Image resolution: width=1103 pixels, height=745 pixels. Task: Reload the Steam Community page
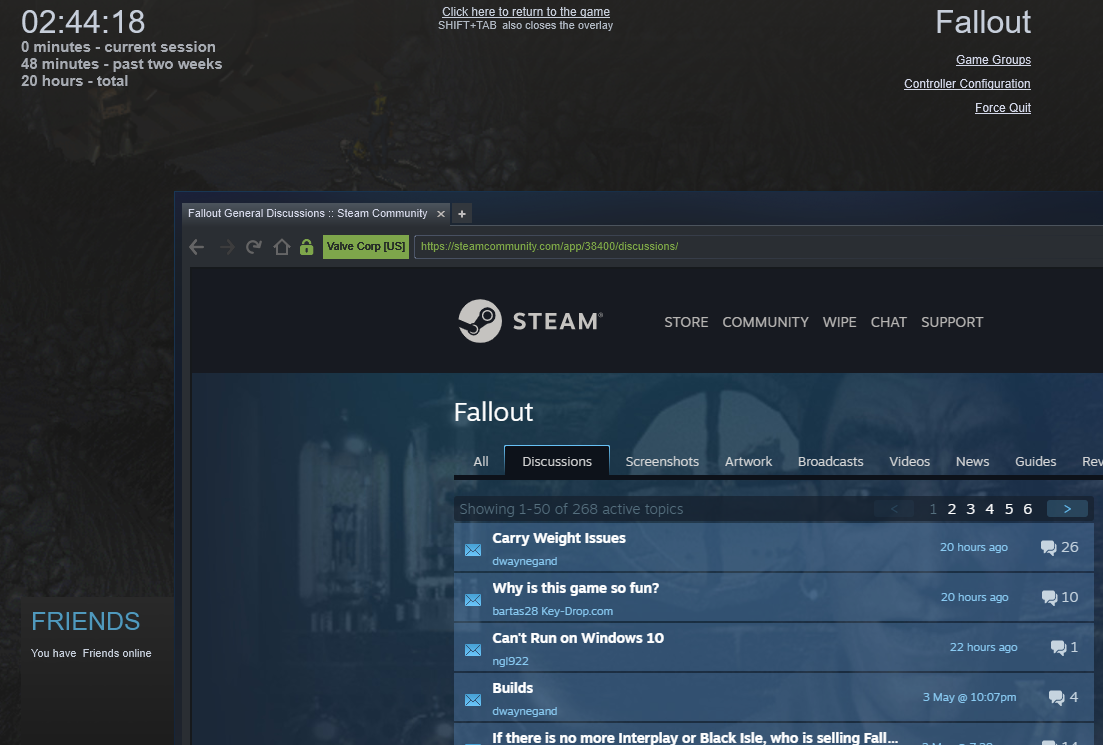tap(254, 247)
